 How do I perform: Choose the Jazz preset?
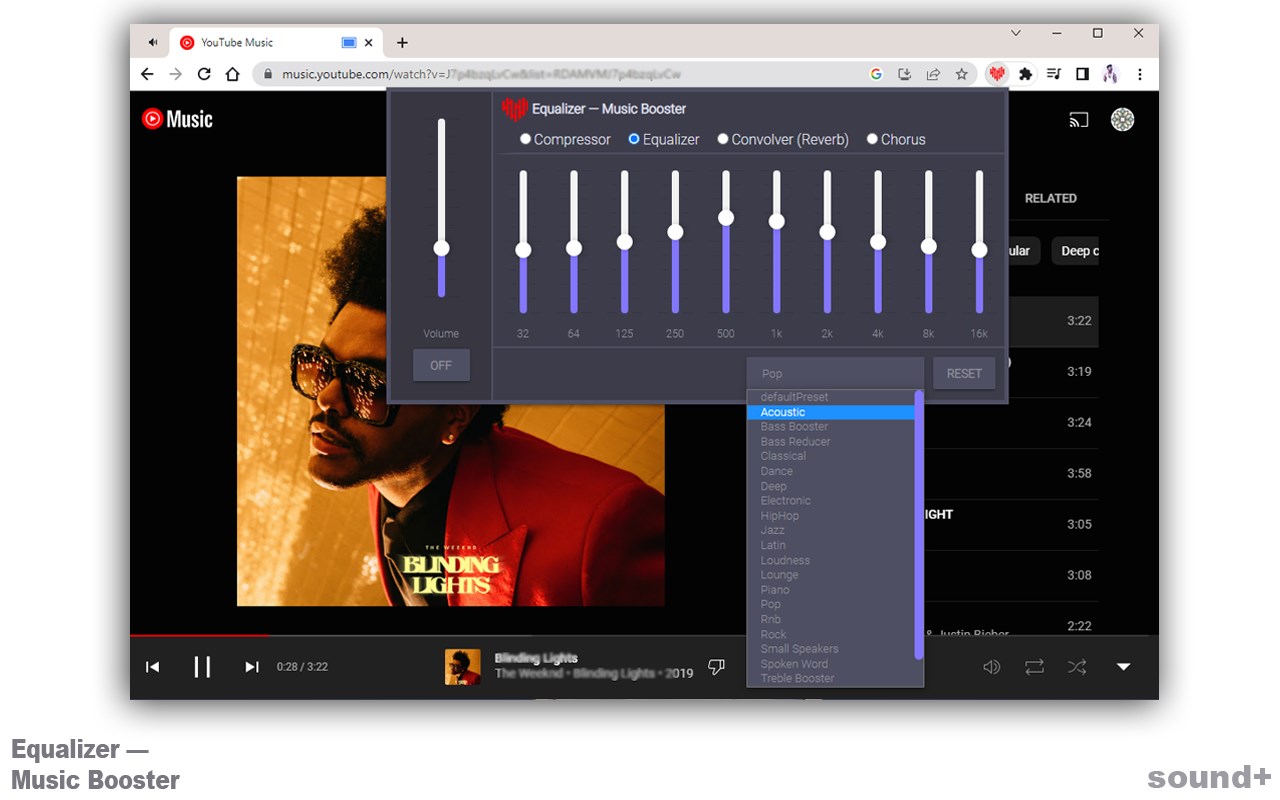coord(831,530)
